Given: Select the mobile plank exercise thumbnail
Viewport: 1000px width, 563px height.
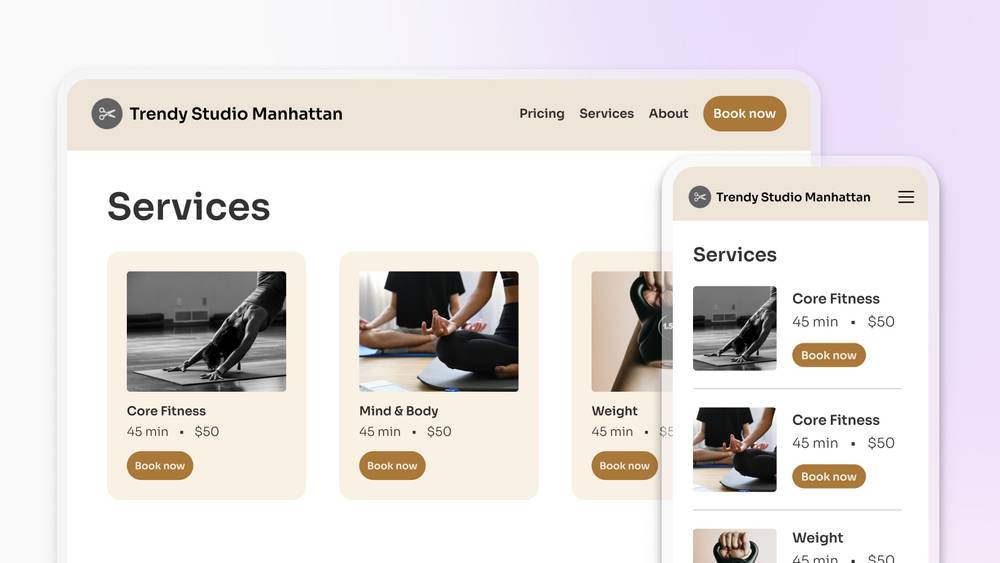Looking at the screenshot, I should click(735, 328).
